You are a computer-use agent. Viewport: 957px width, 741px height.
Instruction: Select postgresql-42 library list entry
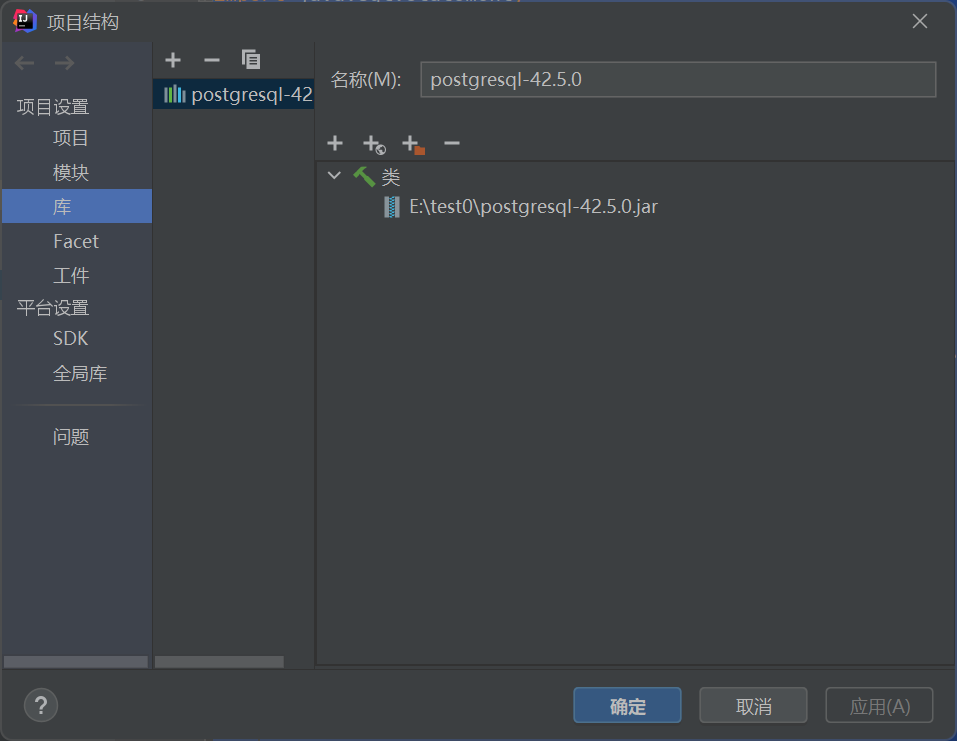[x=234, y=94]
